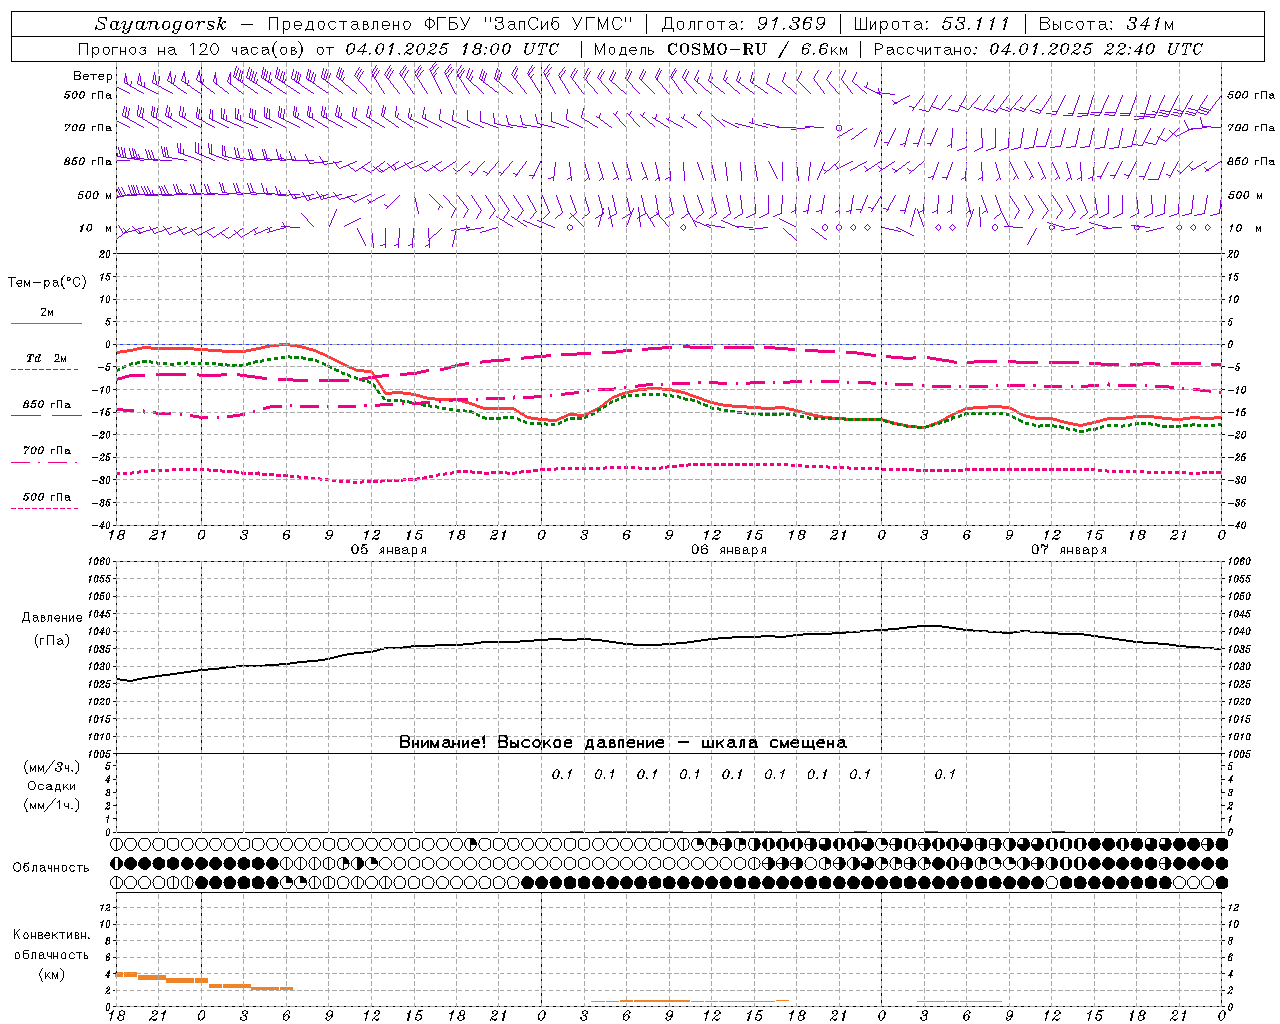Click the (мм/3ч.) precipitation unit label
The image size is (1280, 1024).
pos(52,767)
